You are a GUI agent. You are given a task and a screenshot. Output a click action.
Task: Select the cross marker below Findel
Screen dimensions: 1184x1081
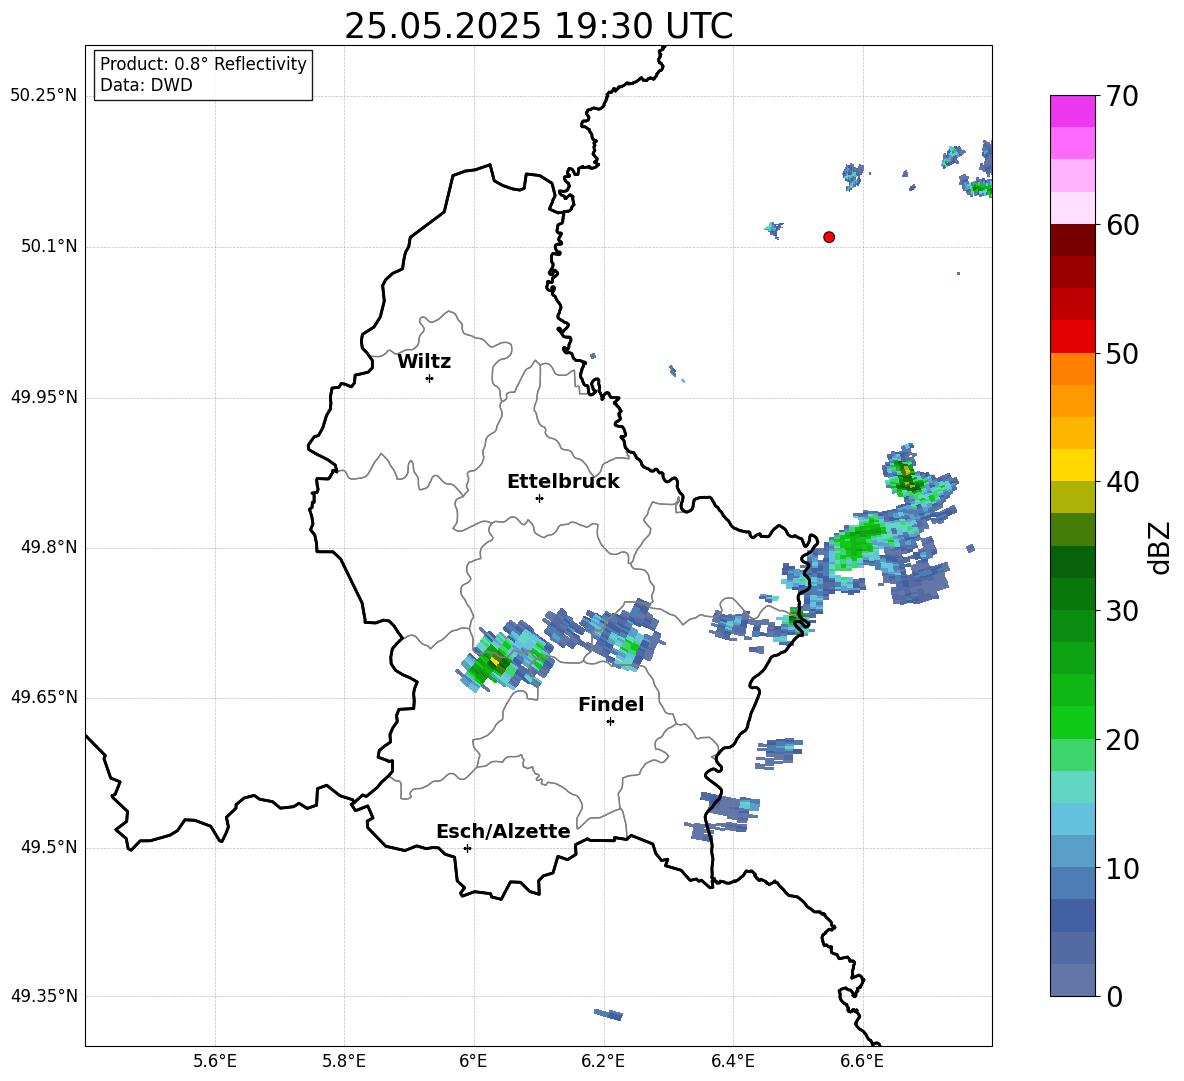(x=610, y=722)
